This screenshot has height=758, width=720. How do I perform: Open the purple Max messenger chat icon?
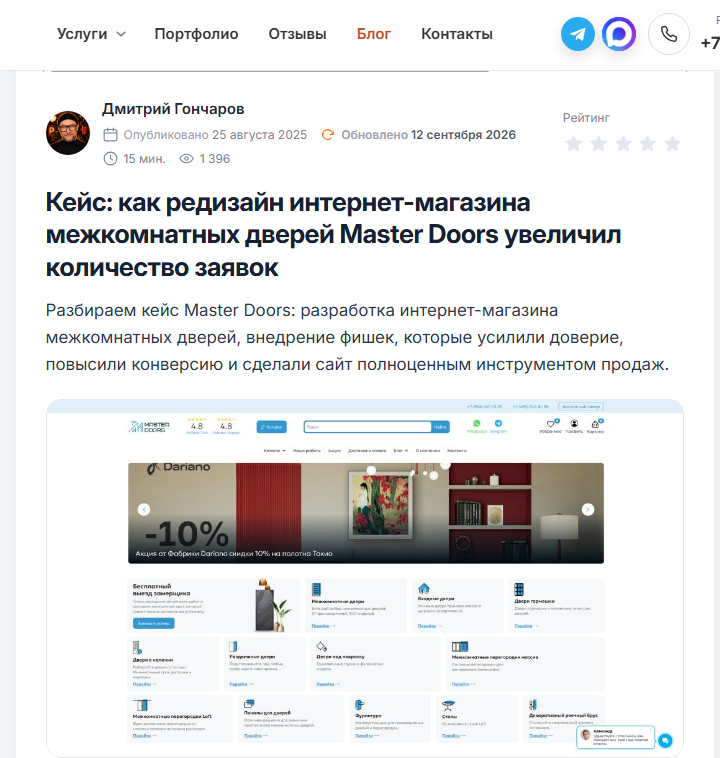click(618, 34)
